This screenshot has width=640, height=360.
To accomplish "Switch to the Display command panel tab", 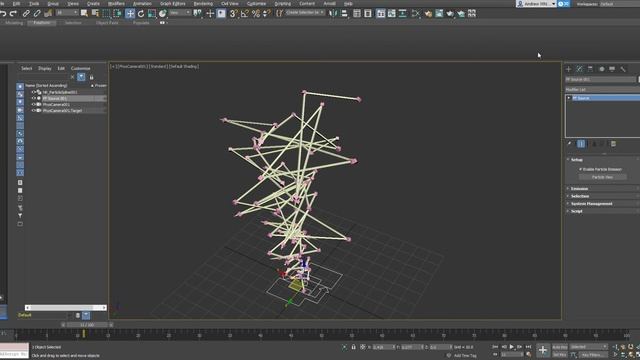I will click(612, 69).
